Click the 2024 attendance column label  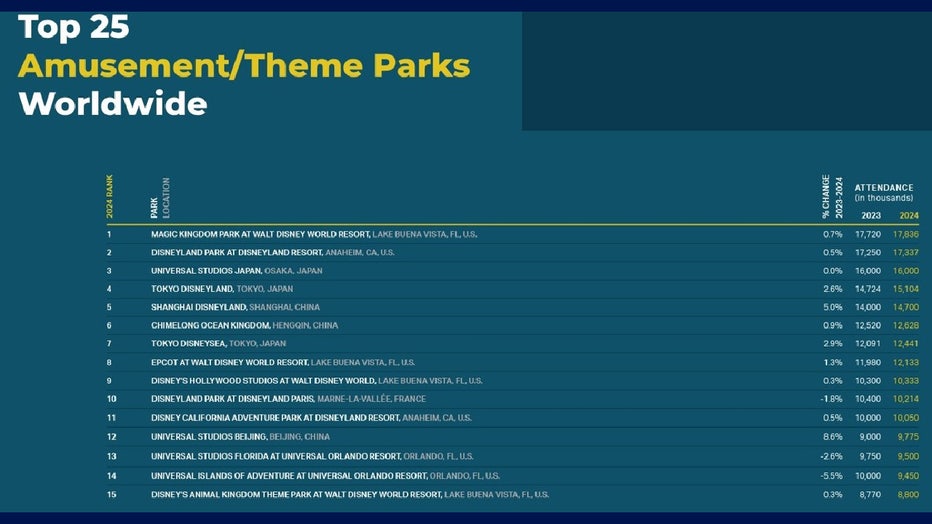click(908, 214)
